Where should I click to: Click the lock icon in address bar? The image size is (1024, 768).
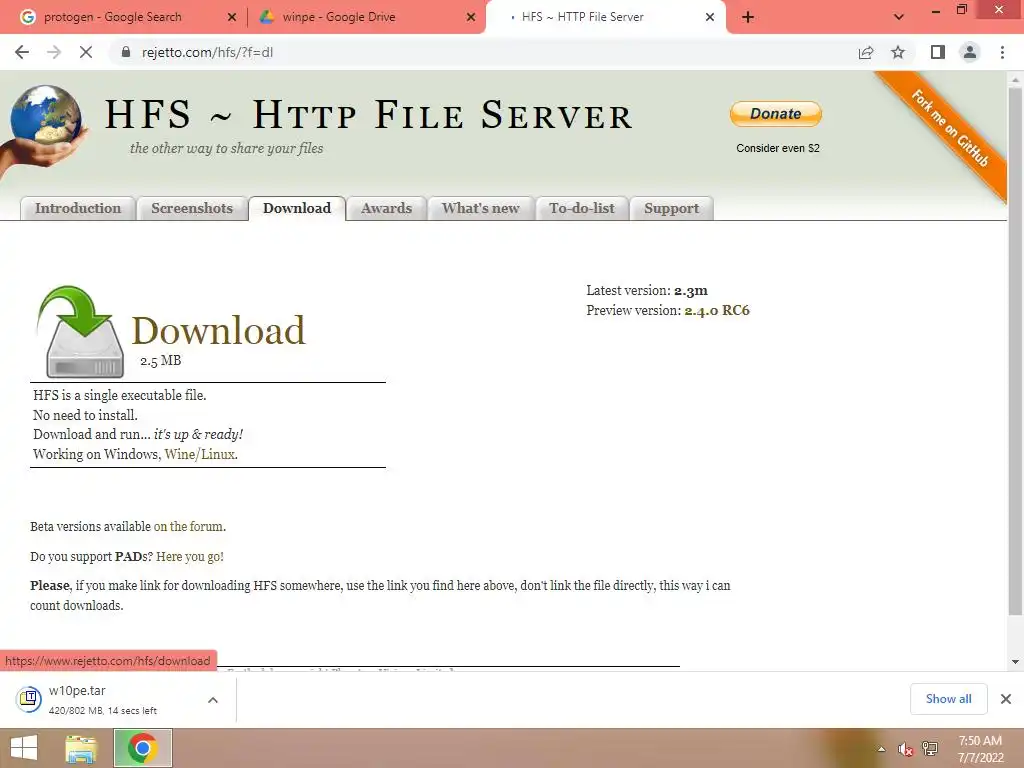click(x=126, y=52)
